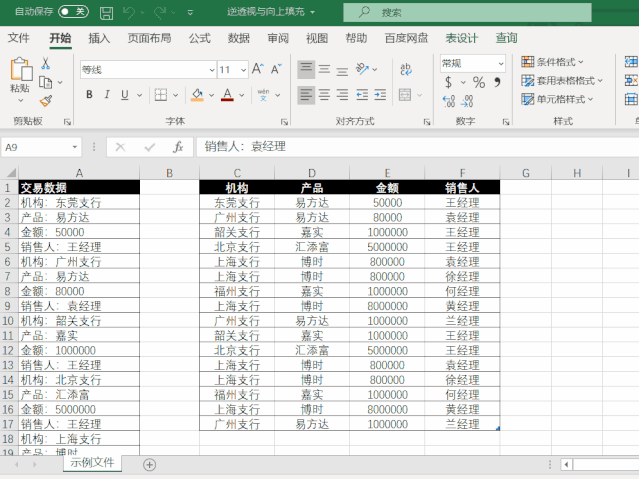Open the font name dropdown 等线
The width and height of the screenshot is (639, 479).
coord(212,70)
